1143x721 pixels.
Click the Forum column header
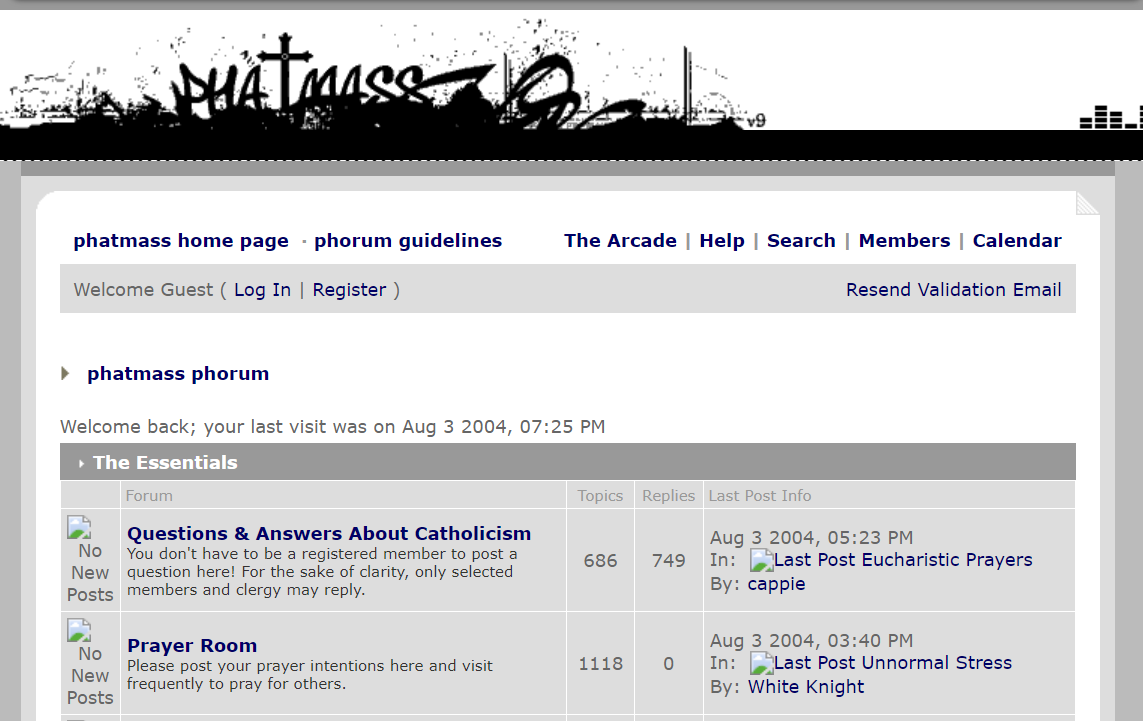click(x=149, y=496)
